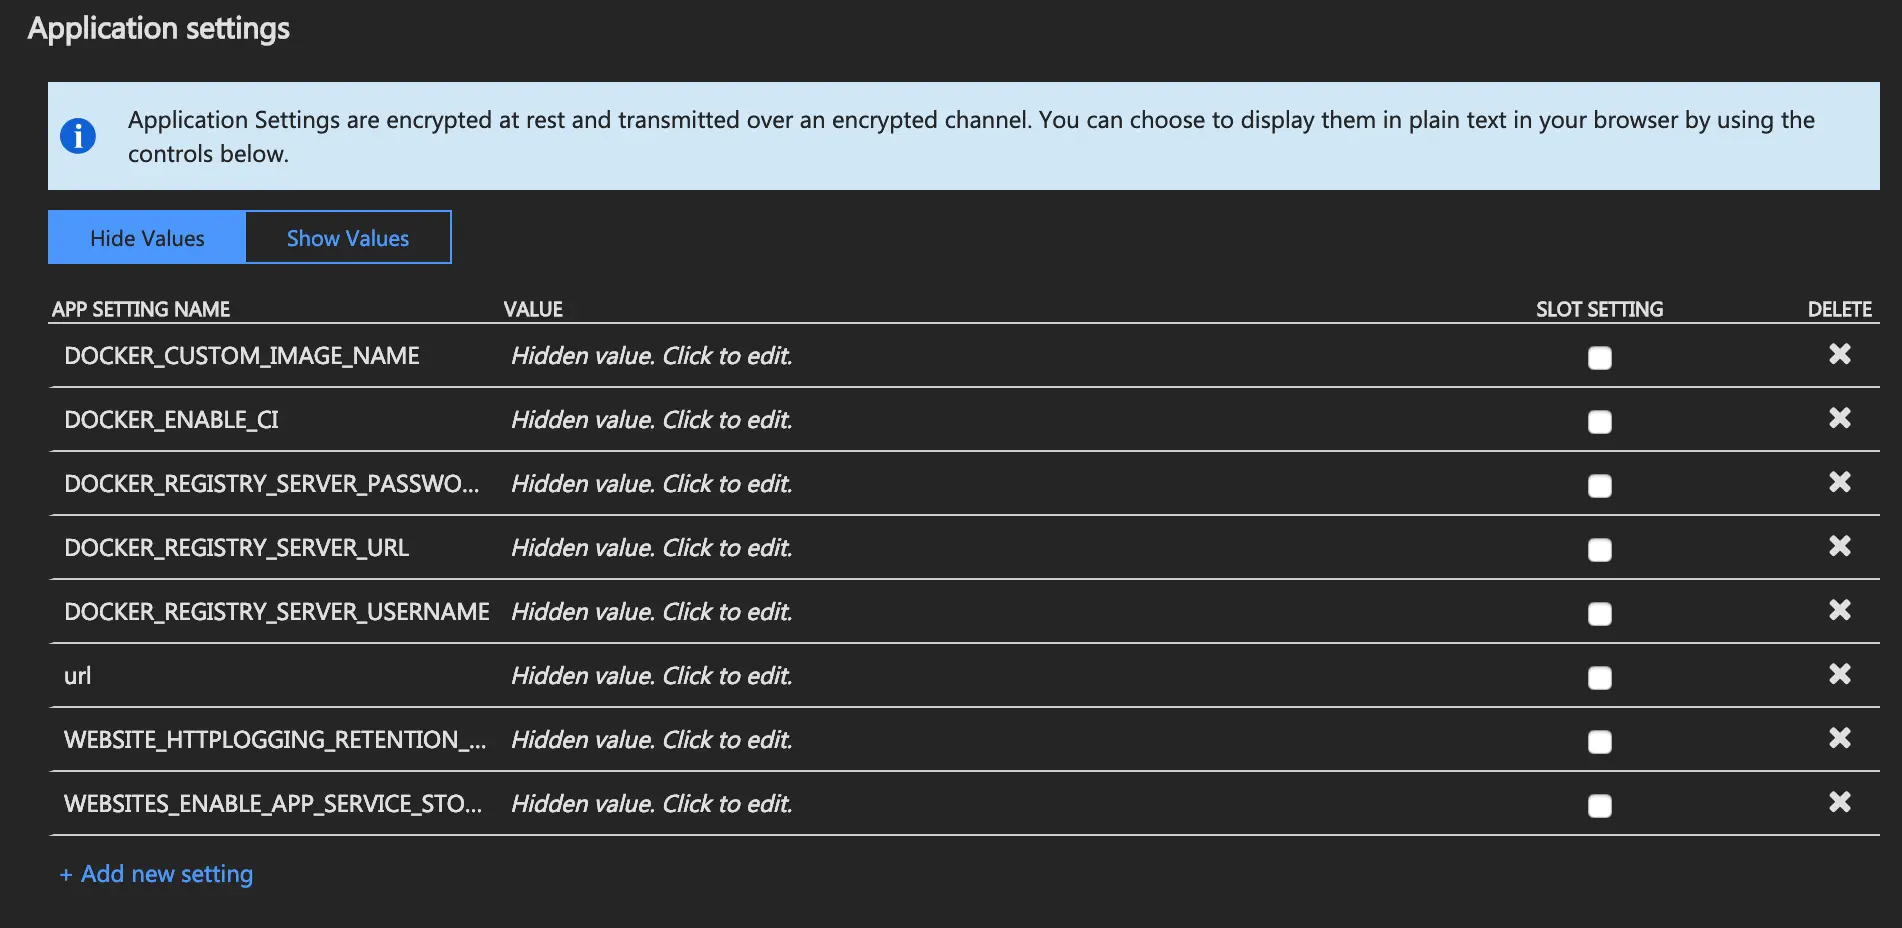The height and width of the screenshot is (928, 1902).
Task: Delete the WEBSITES_ENABLE_APP_SERVICE_STO setting
Action: tap(1839, 802)
